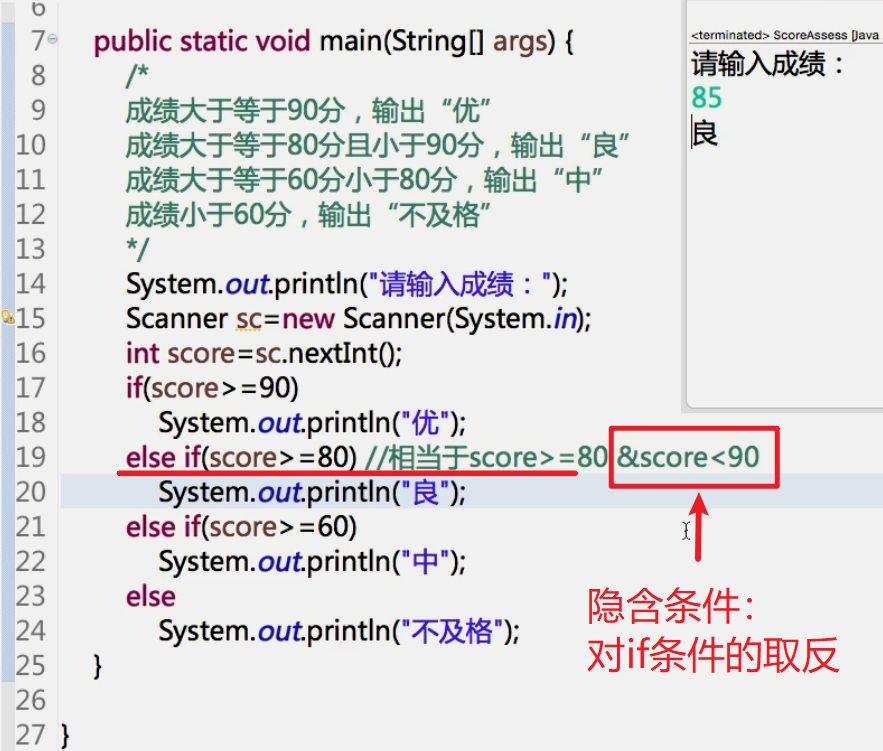Click the comment line about 小于60分 outputting "不及格"
Image resolution: width=883 pixels, height=751 pixels.
(308, 215)
